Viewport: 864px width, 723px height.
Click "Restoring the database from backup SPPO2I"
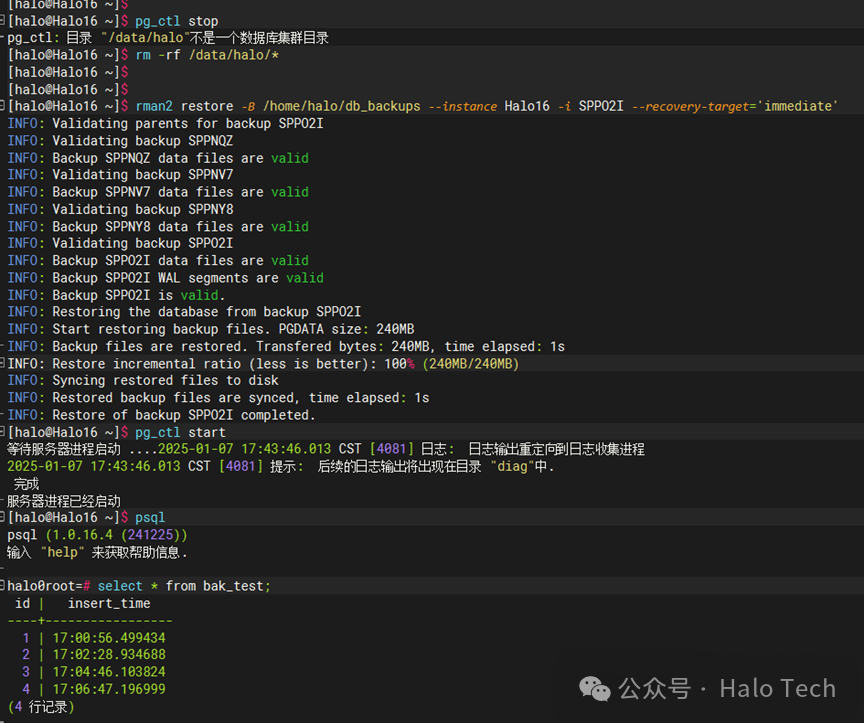click(x=184, y=312)
